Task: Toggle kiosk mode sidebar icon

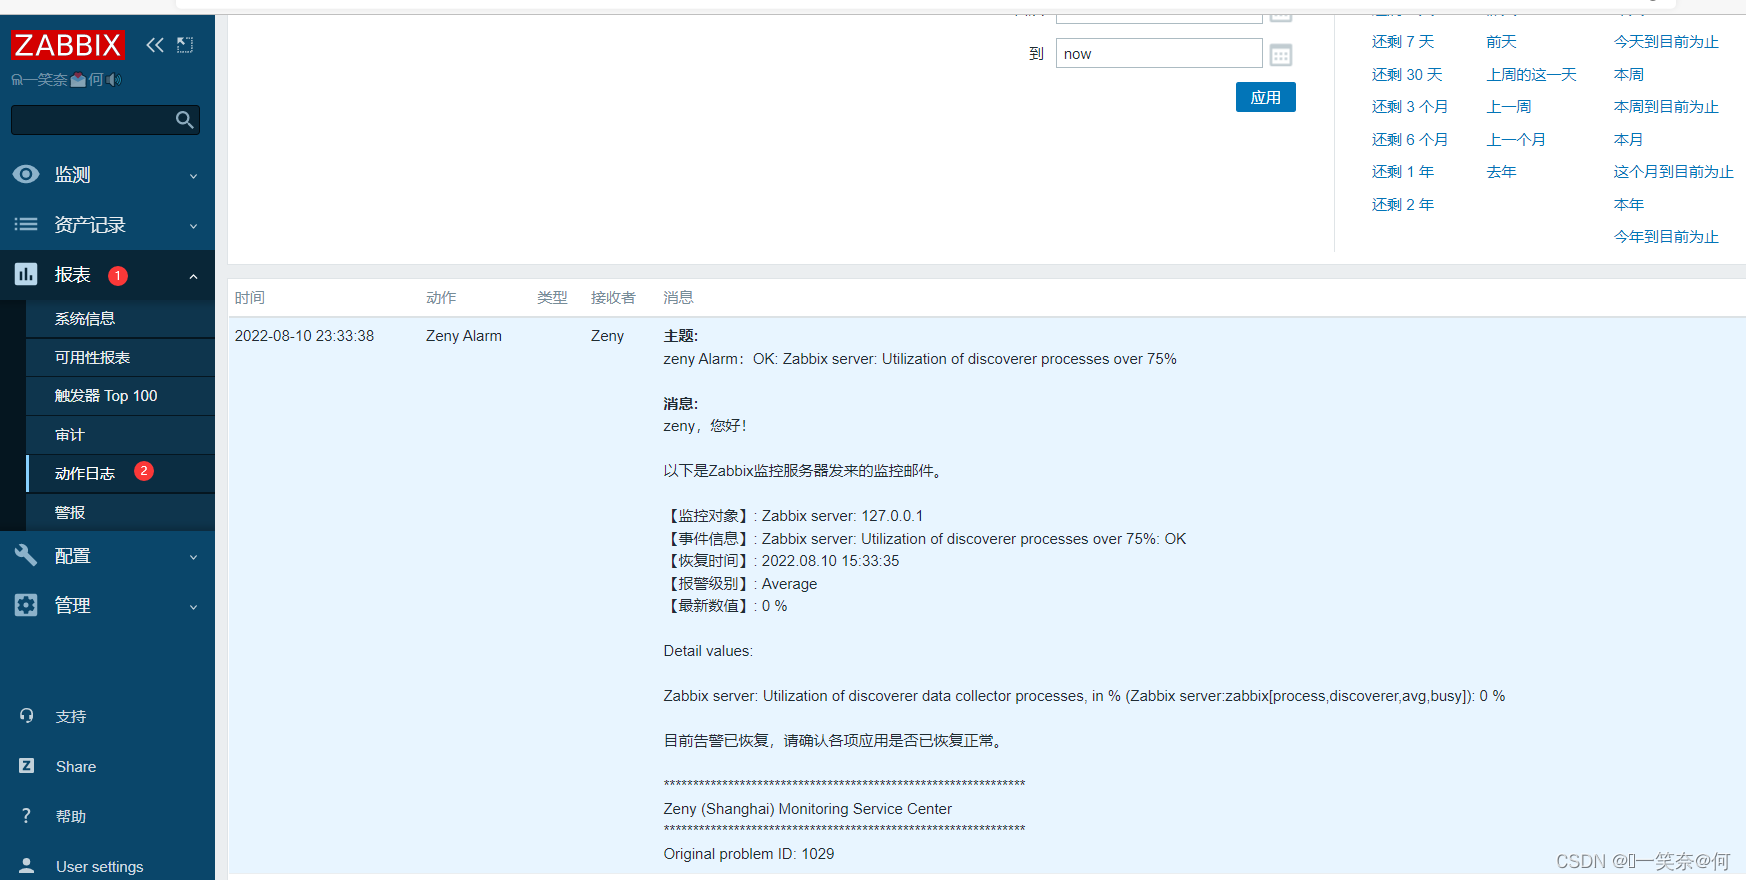Action: point(185,45)
